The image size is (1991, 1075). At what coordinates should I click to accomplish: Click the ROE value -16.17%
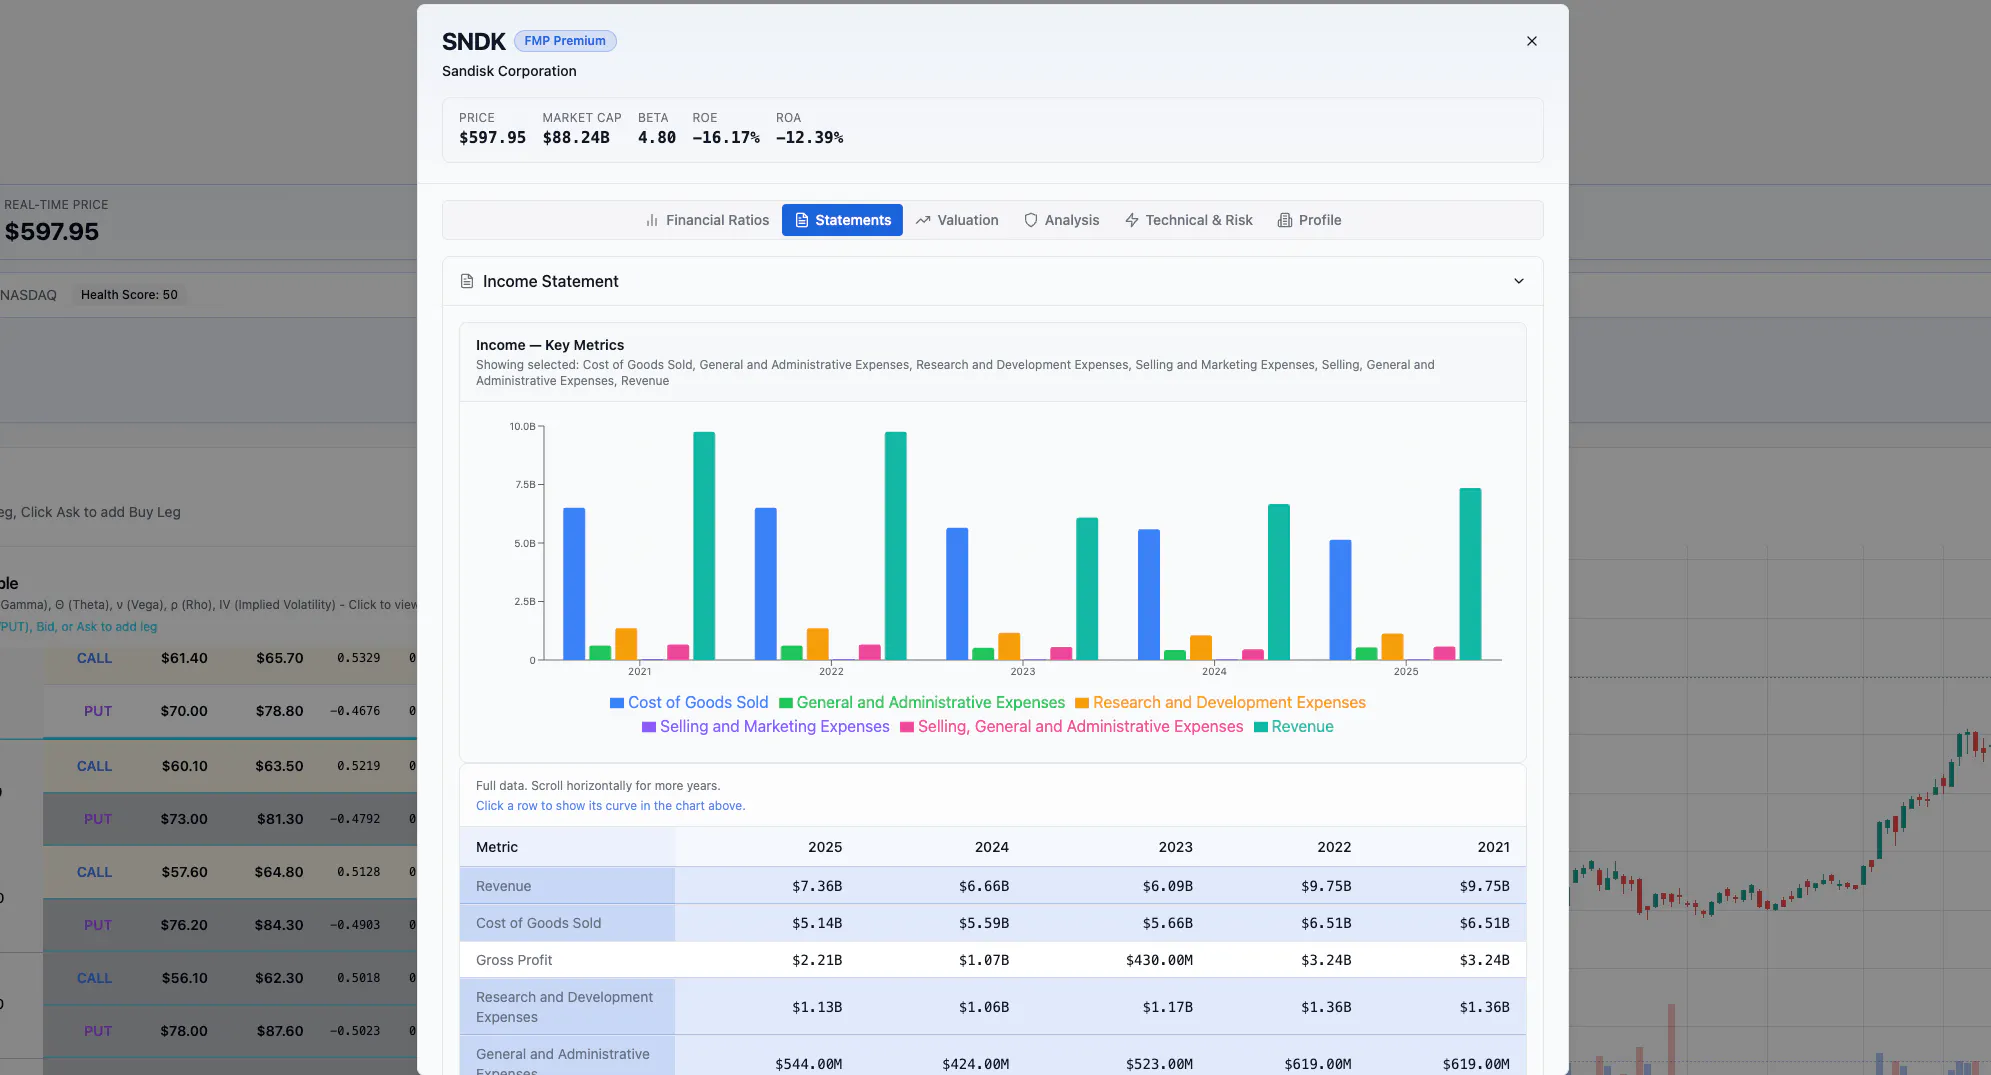click(726, 138)
